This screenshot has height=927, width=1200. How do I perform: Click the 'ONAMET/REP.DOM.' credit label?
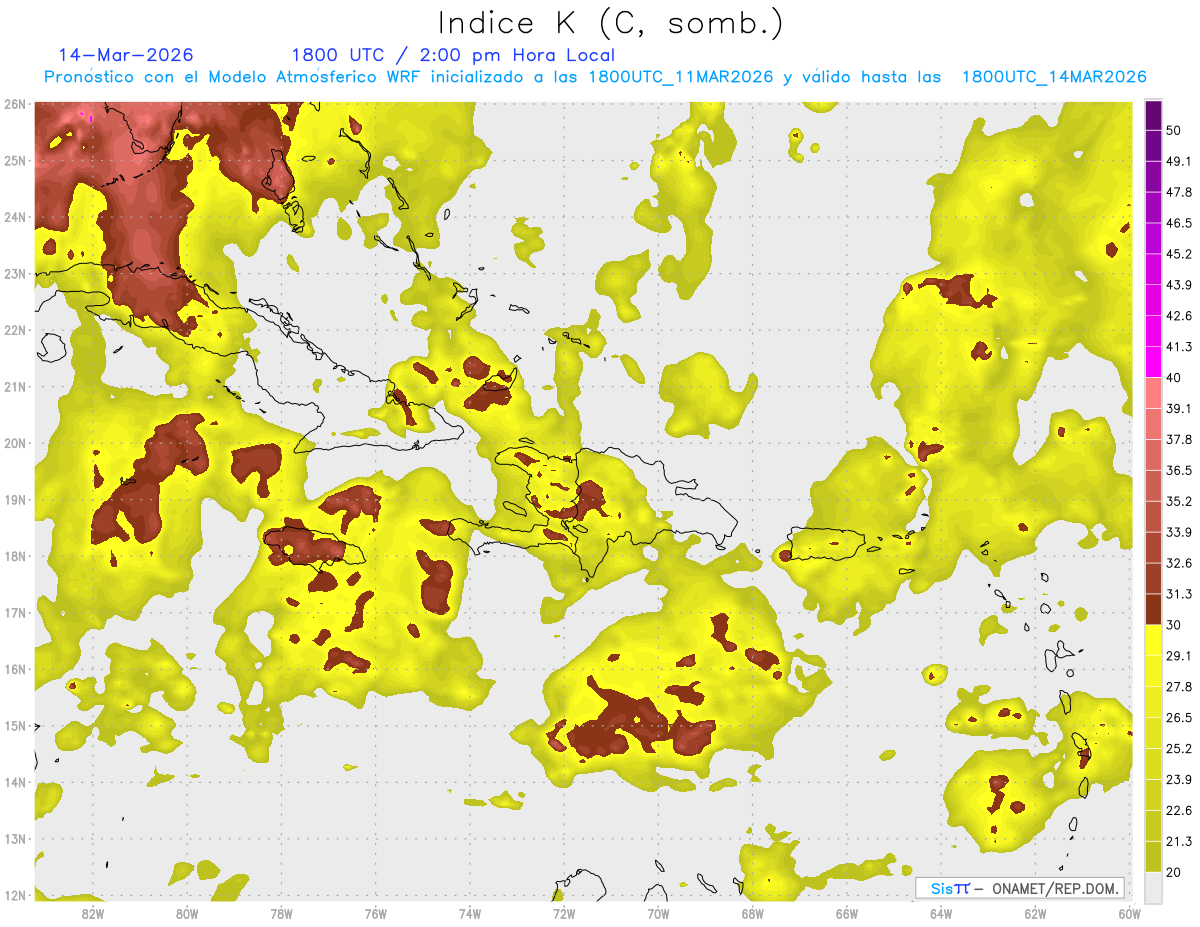click(x=1053, y=888)
